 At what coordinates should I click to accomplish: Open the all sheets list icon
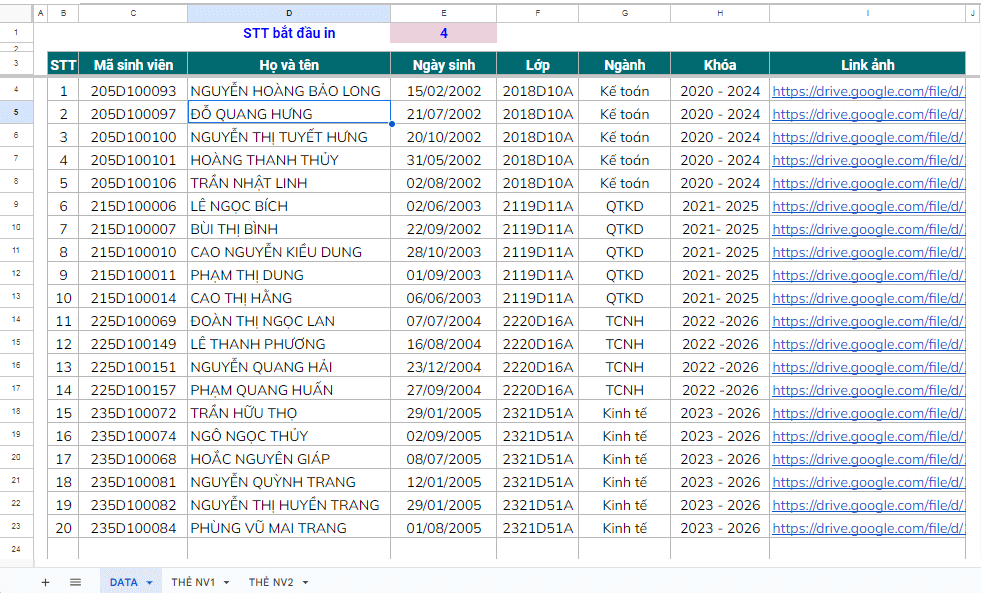75,582
